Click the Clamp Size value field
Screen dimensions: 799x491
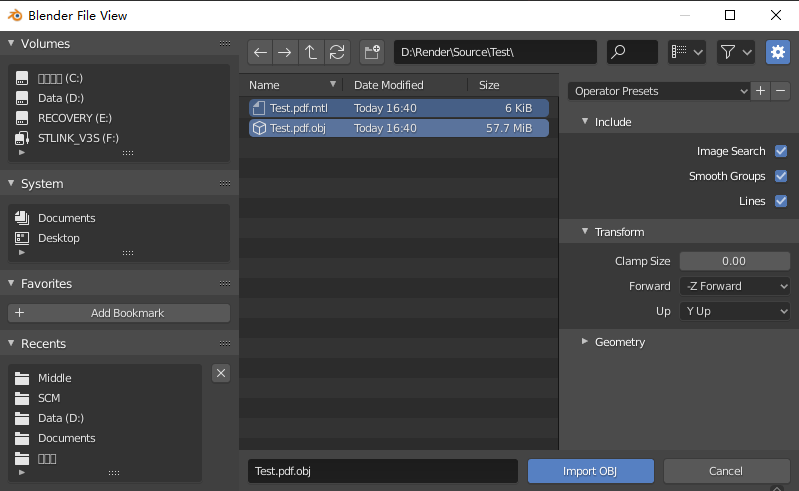[x=734, y=261]
